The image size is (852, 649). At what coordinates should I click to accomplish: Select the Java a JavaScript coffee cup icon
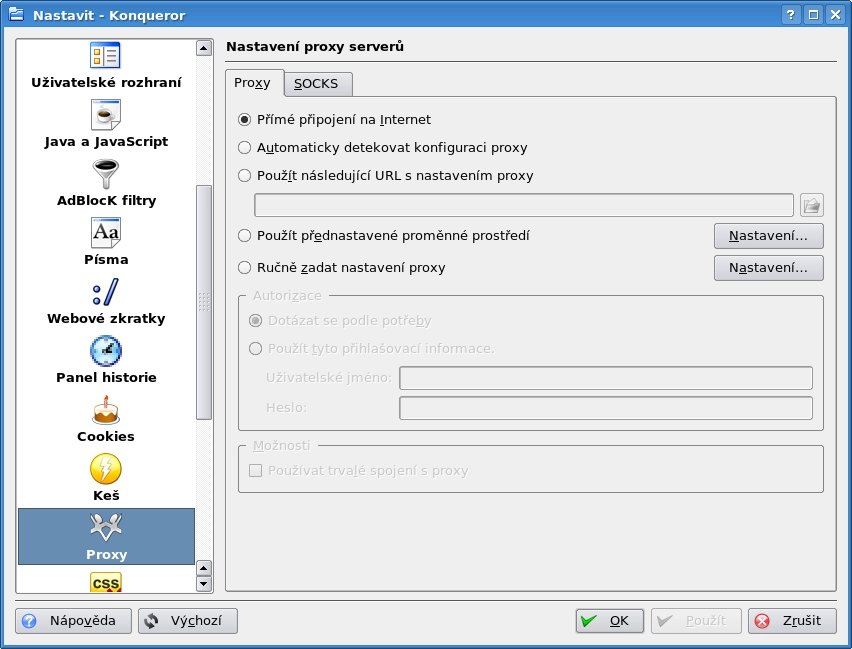pos(105,114)
